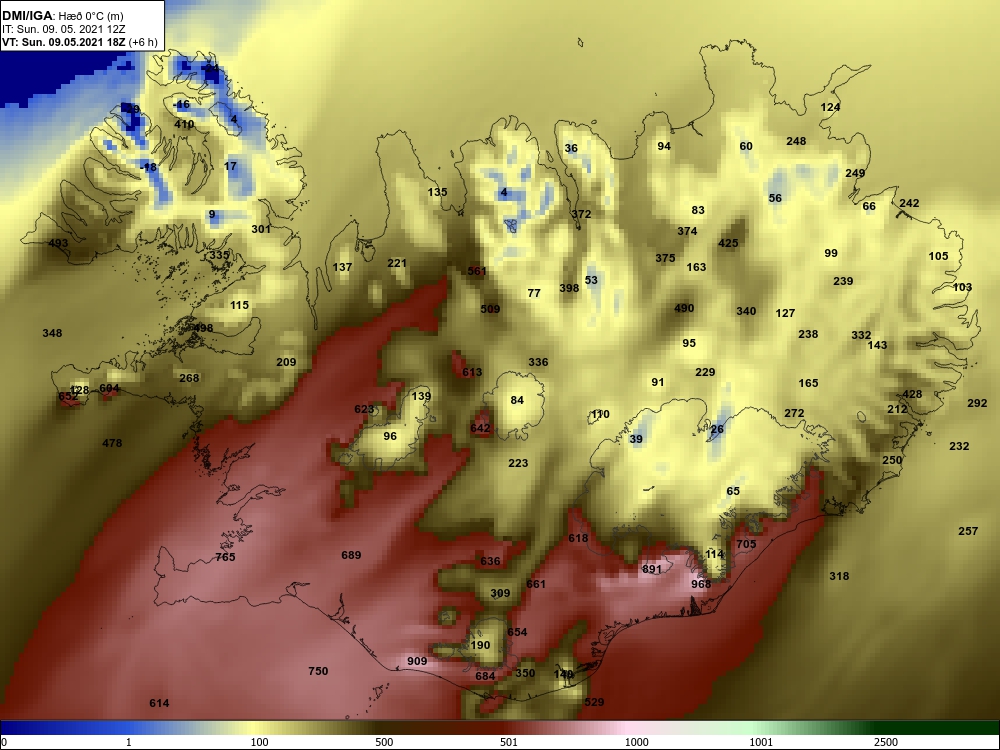1000x750 pixels.
Task: Click the map value 750
Action: pyautogui.click(x=318, y=670)
